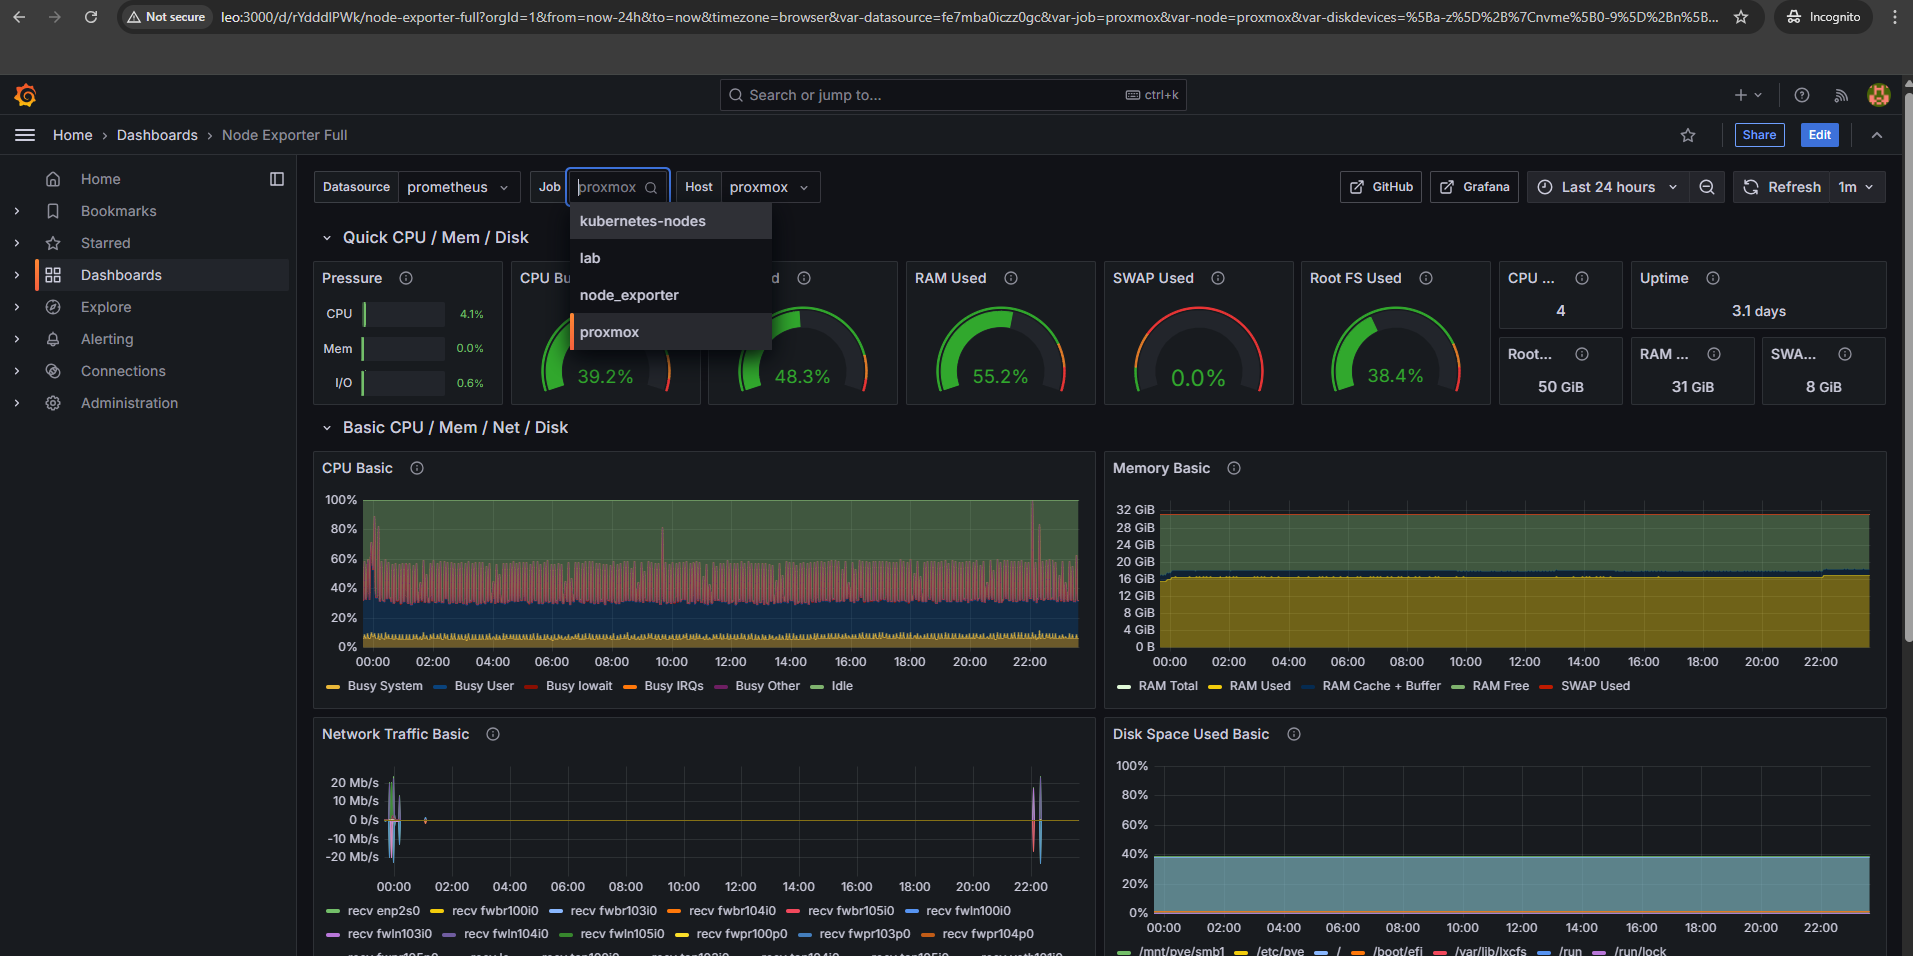Open the Last 24 hours time picker

pyautogui.click(x=1607, y=187)
